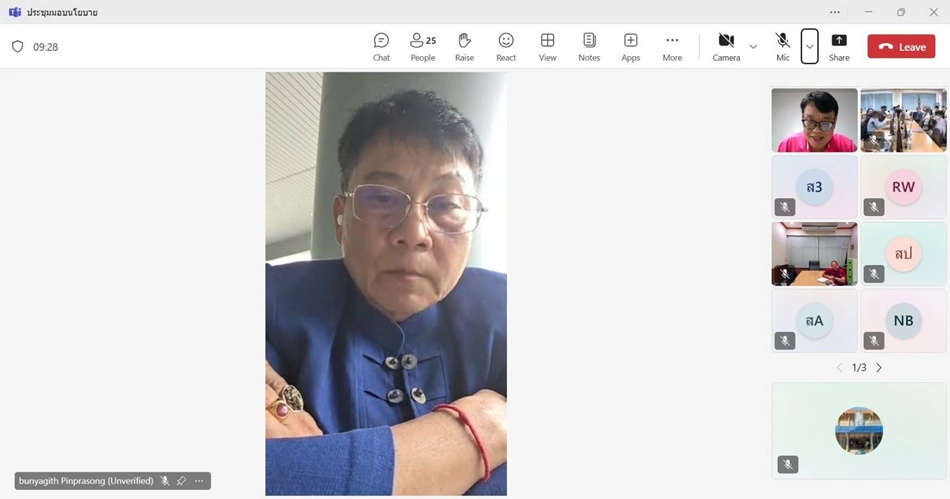Expand mic options chevron
The image size is (950, 499).
point(809,47)
